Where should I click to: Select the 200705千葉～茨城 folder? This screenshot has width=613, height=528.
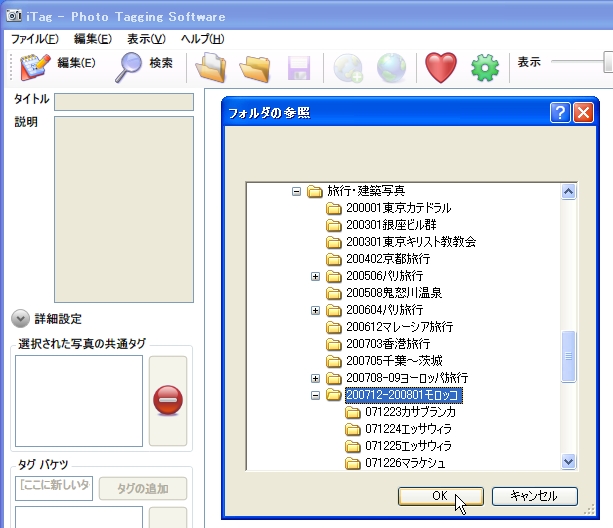(x=394, y=361)
